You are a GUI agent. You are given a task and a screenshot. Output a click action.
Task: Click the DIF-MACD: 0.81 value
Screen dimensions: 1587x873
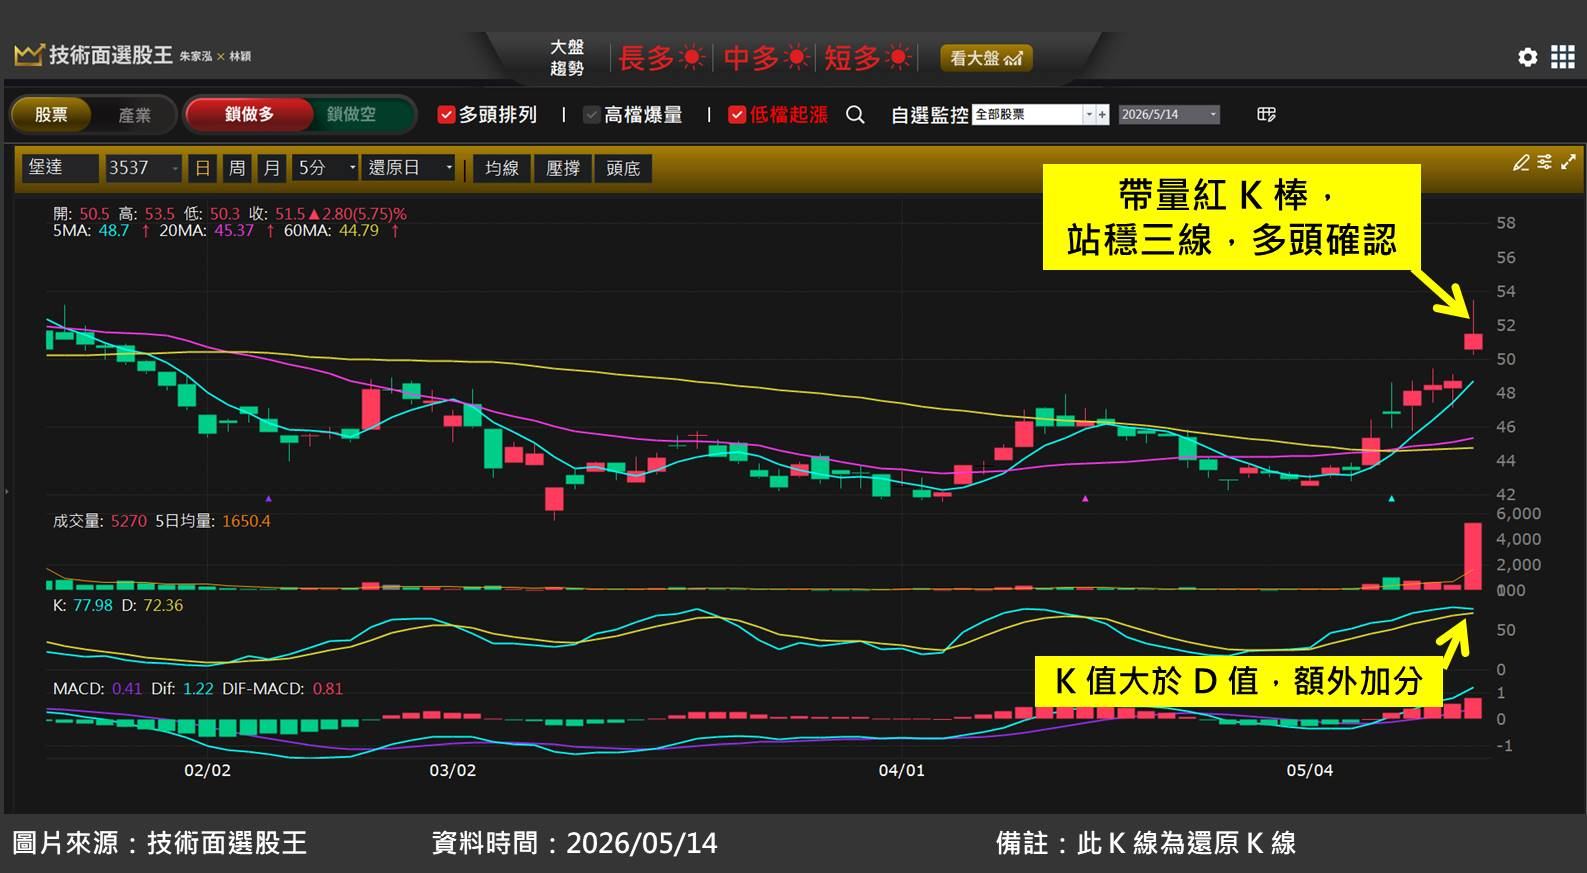[x=282, y=689]
